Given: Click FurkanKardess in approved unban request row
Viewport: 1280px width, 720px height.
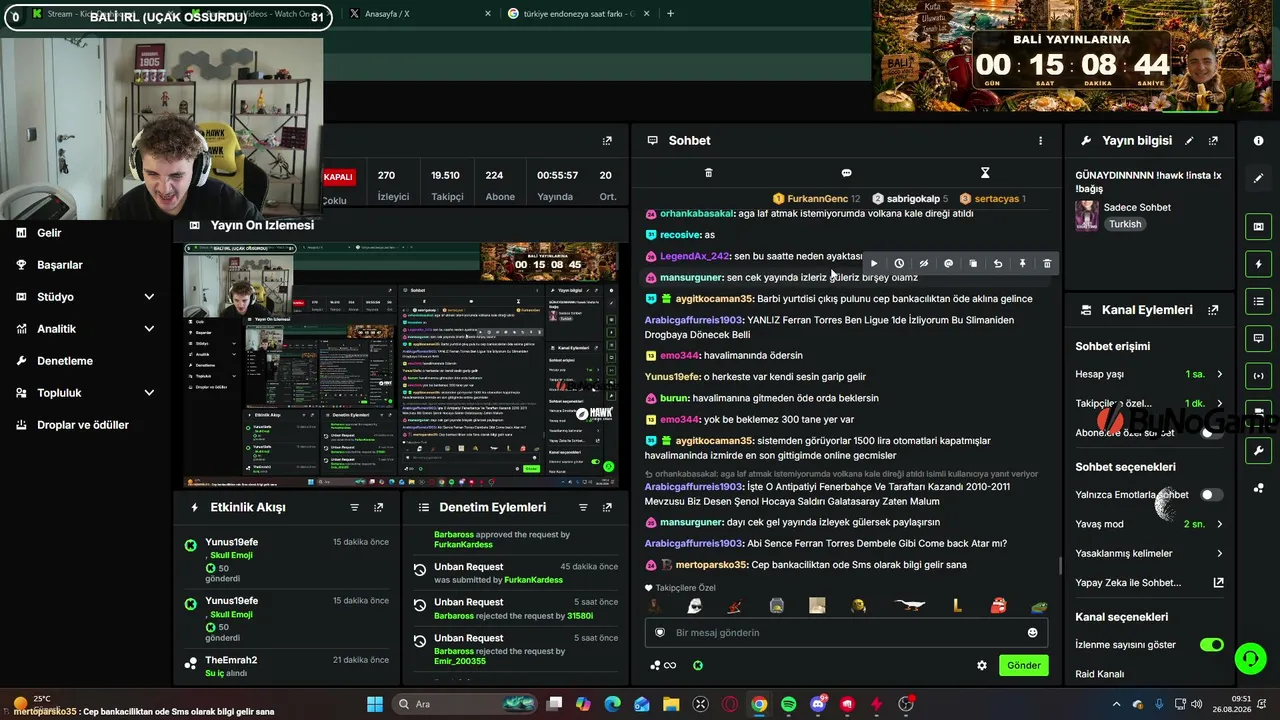Looking at the screenshot, I should [x=464, y=545].
